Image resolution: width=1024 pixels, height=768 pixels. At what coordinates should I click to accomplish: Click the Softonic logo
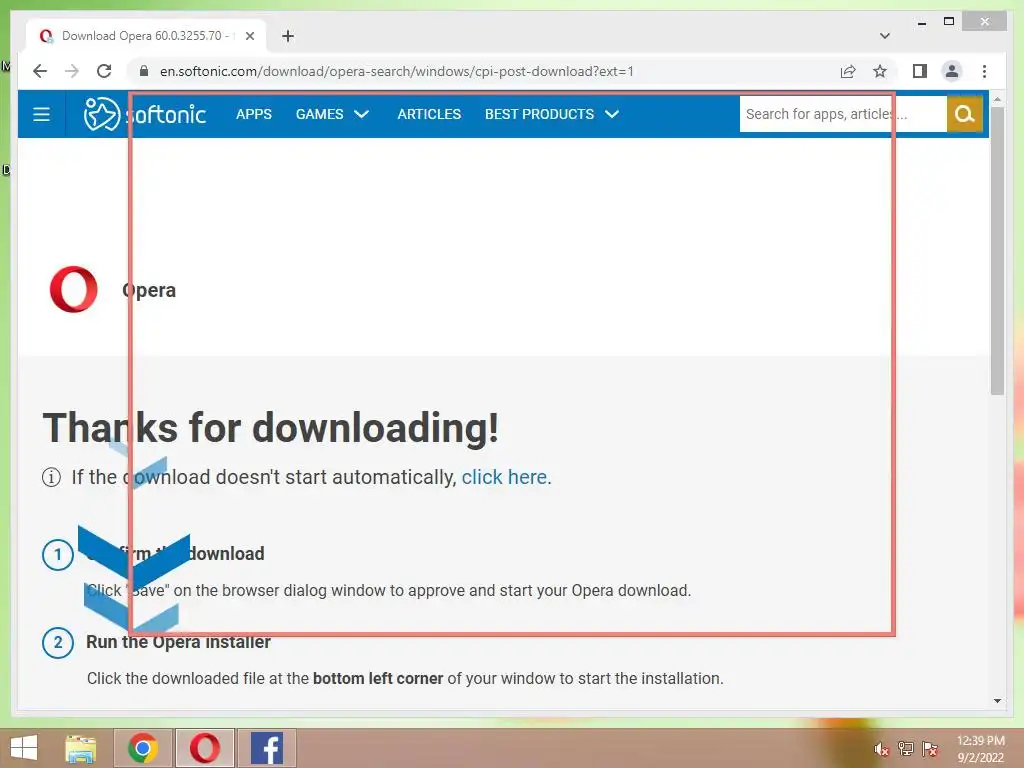[x=145, y=114]
